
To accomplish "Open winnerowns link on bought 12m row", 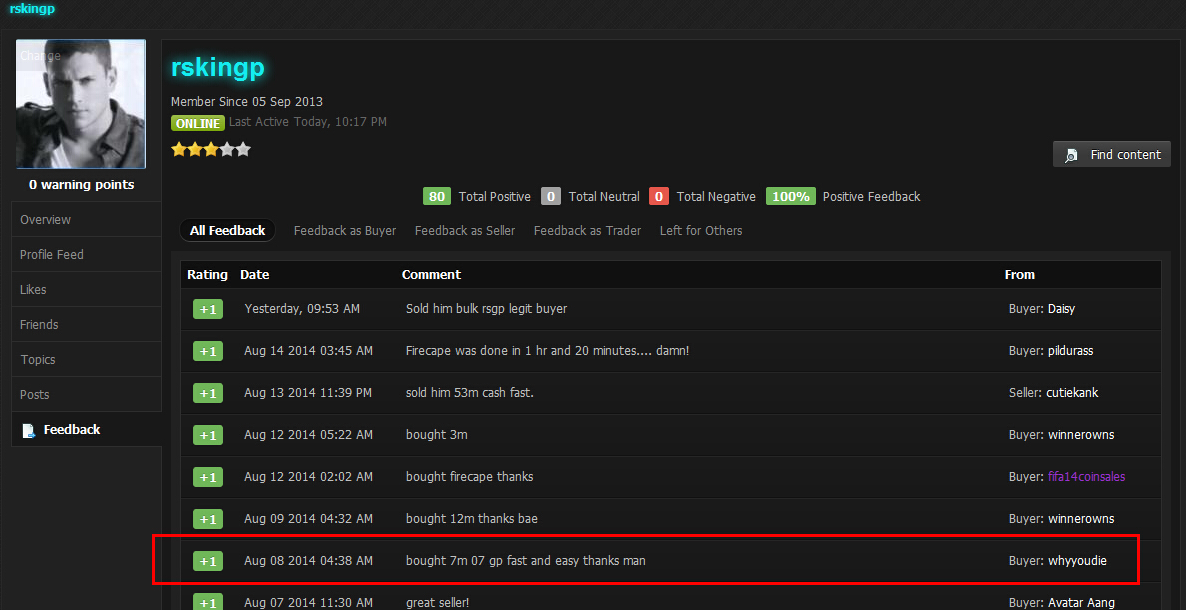I will tap(1081, 518).
